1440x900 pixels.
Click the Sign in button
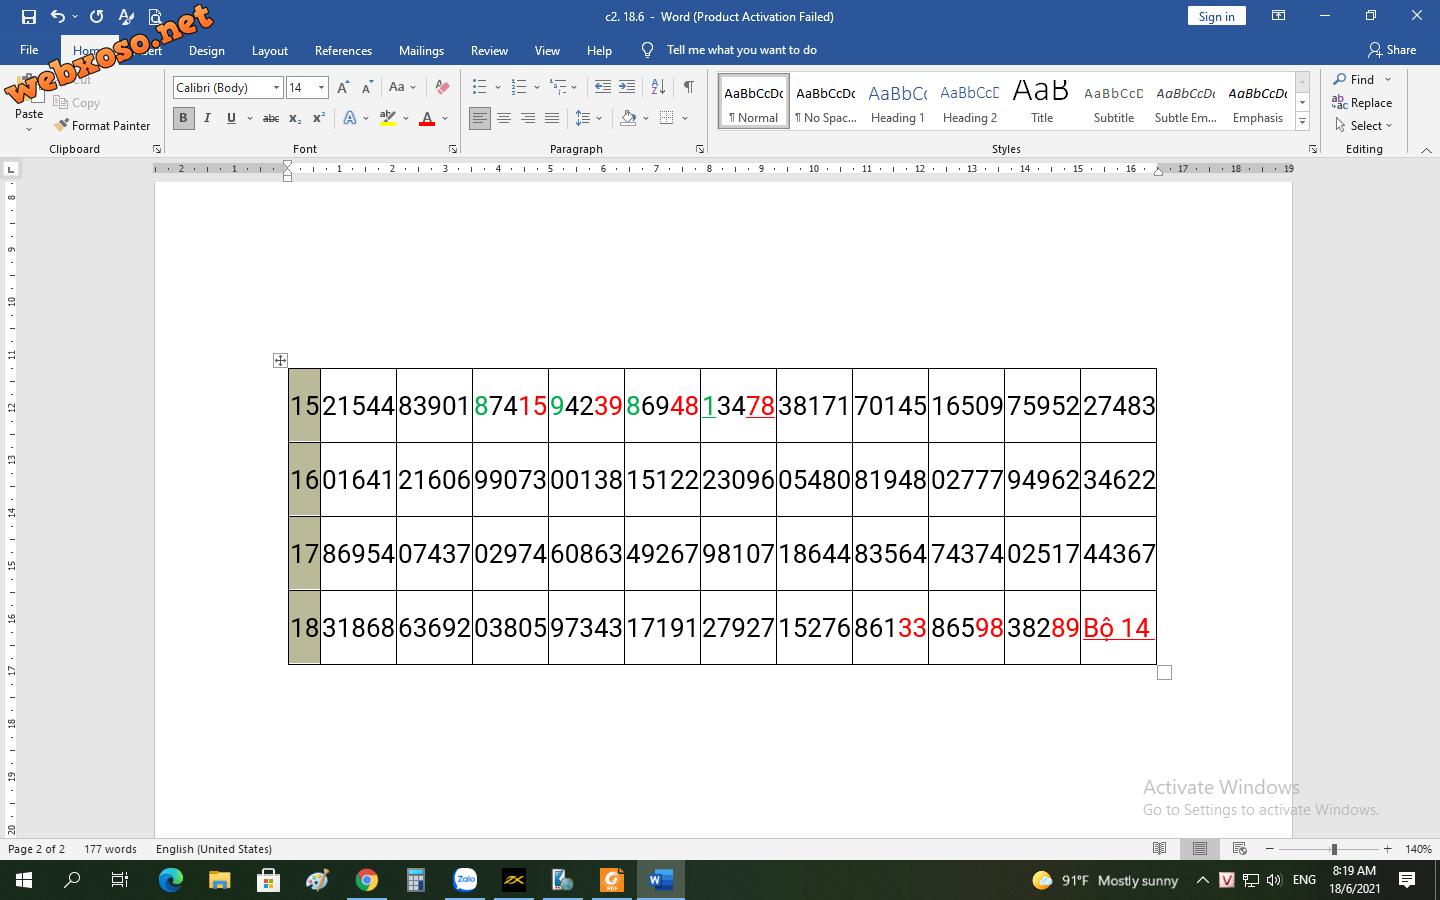coord(1216,16)
